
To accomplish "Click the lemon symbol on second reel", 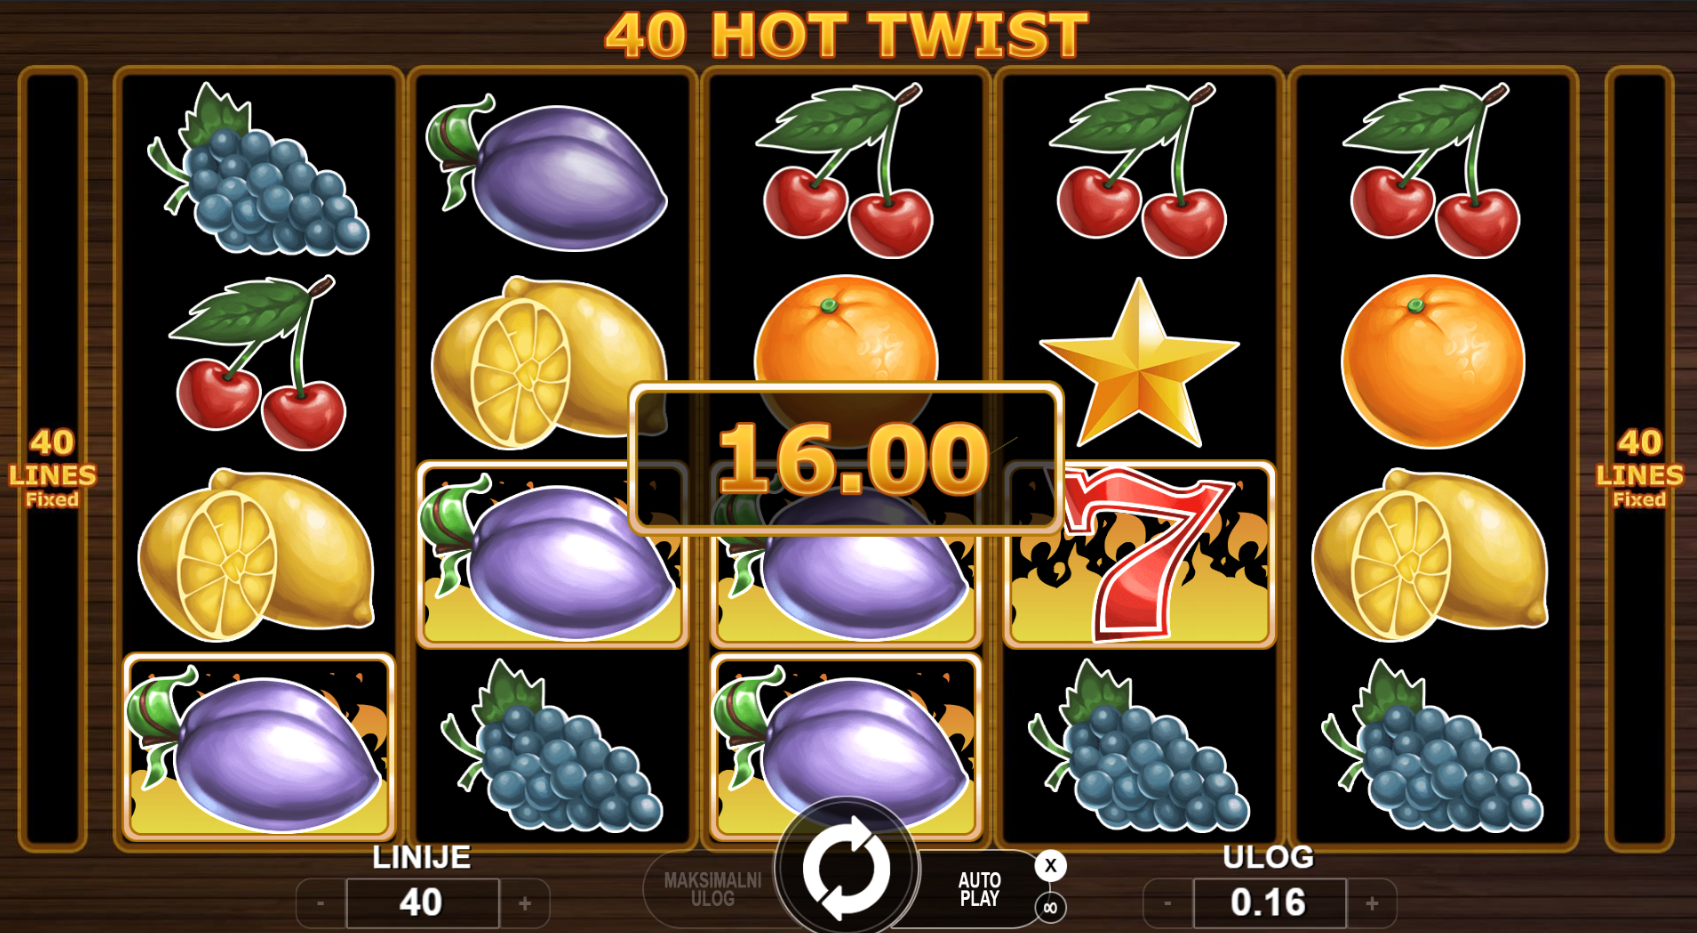I will point(549,362).
